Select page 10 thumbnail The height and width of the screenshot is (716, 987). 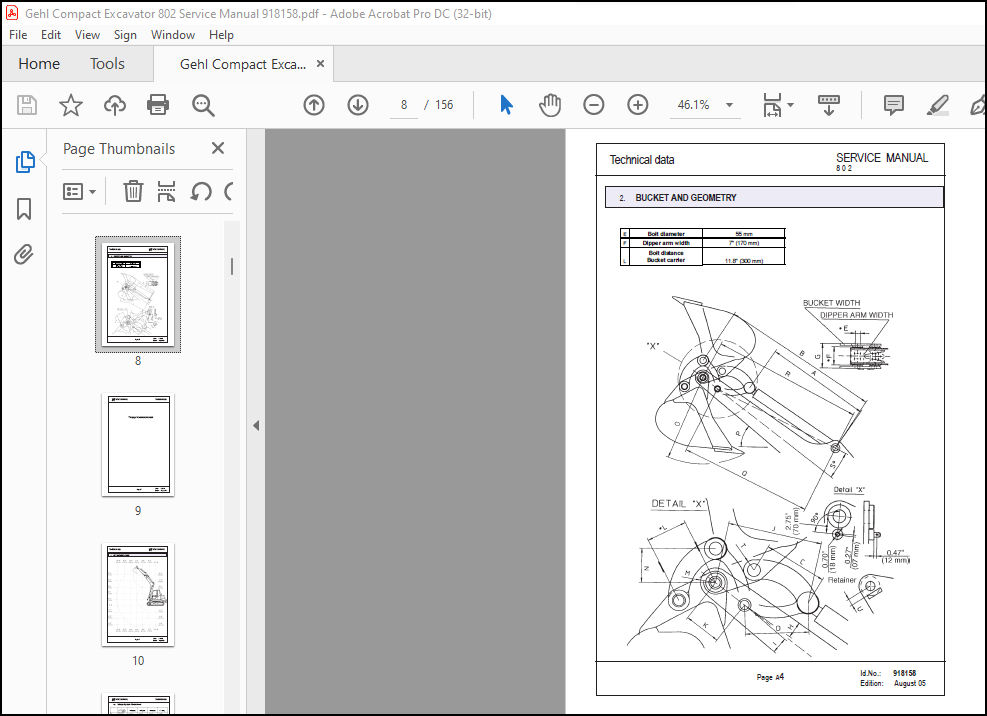coord(138,594)
